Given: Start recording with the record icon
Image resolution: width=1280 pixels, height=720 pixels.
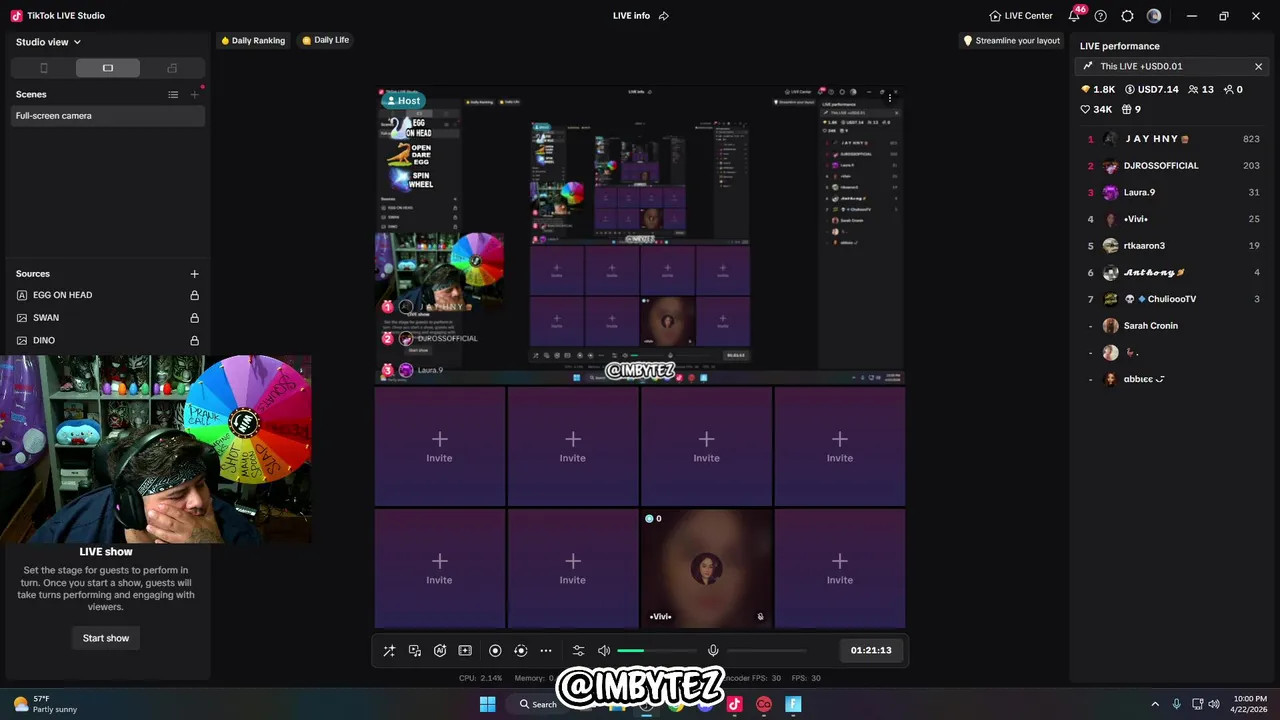Looking at the screenshot, I should pos(495,650).
